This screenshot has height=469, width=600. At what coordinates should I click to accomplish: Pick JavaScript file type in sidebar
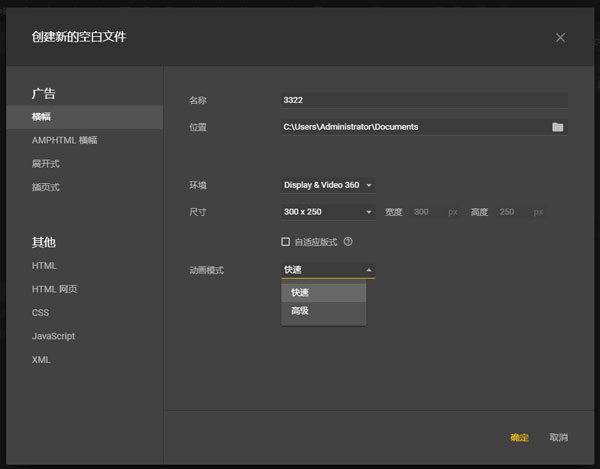coord(53,336)
